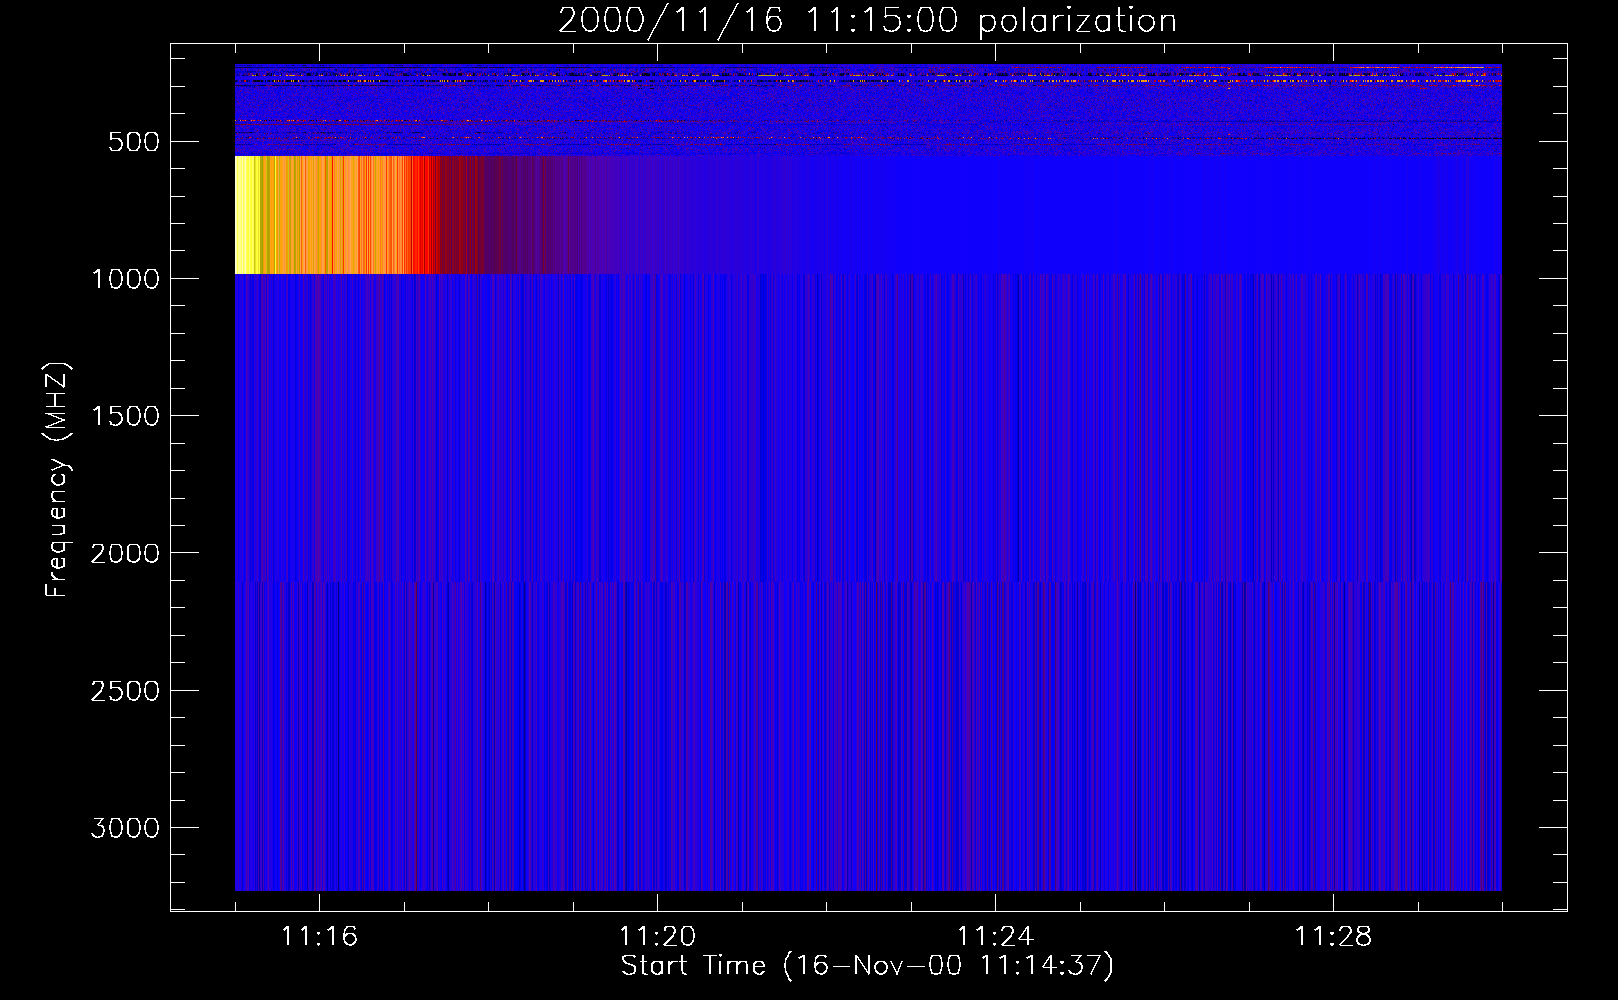
Task: Click the 2000 frequency tick label
Action: [x=125, y=553]
